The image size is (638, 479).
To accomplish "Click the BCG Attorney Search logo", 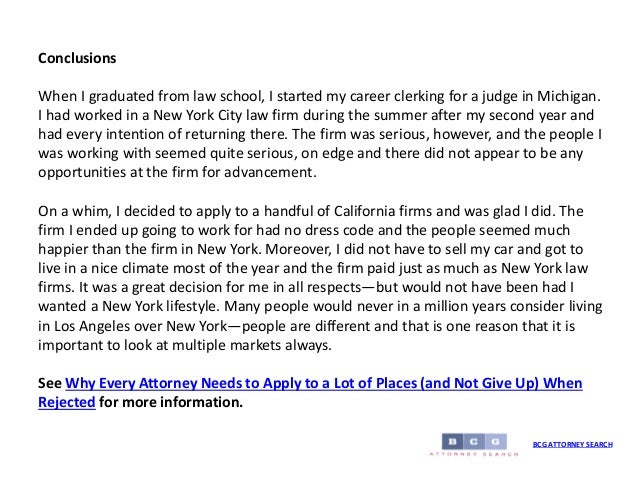I will click(474, 445).
